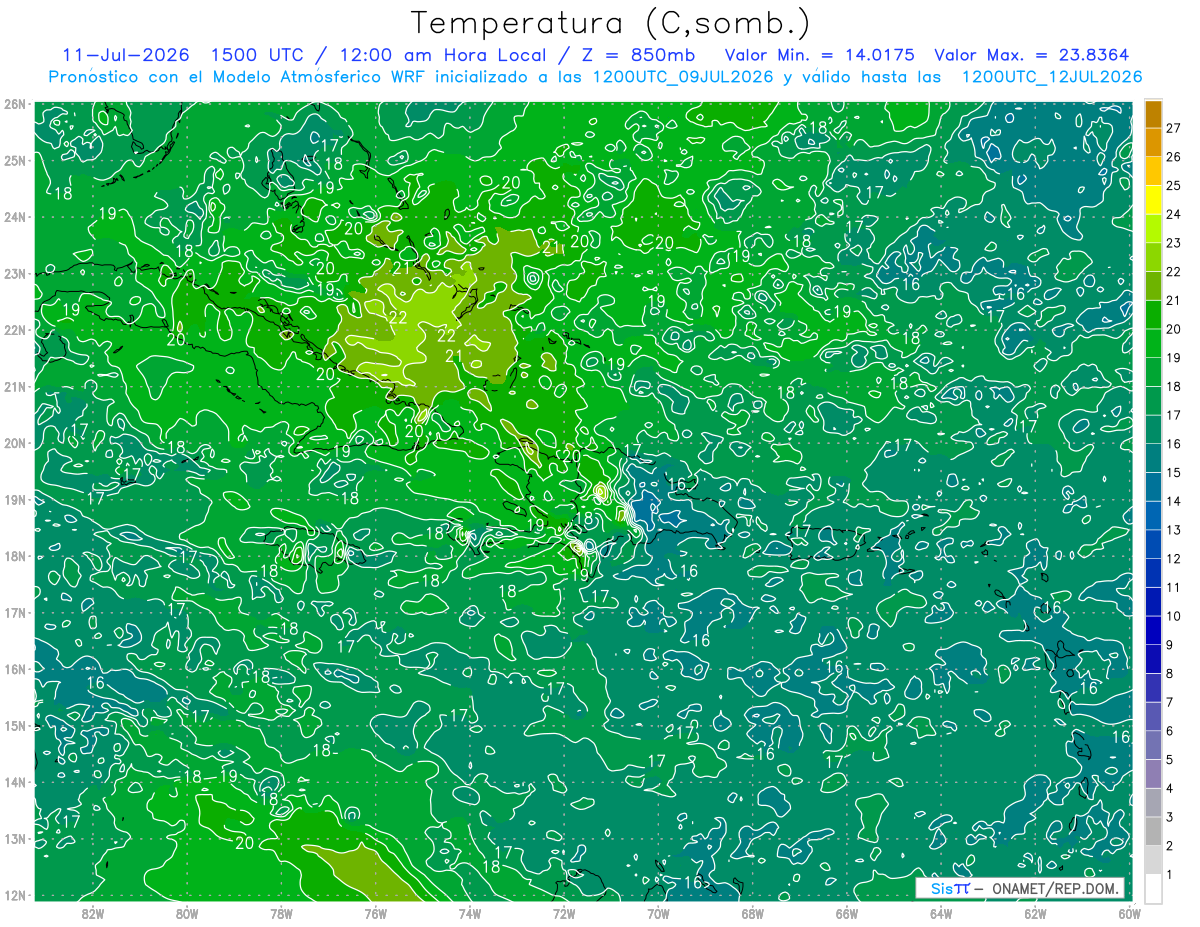The height and width of the screenshot is (927, 1200).
Task: Click the '1200UTC_09JUL2026' initialization timestamp
Action: [683, 77]
